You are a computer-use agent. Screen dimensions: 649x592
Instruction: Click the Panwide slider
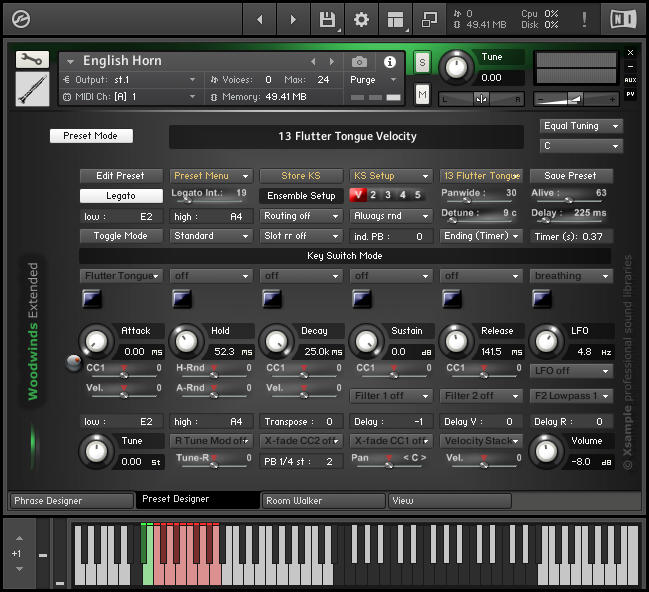click(x=479, y=200)
